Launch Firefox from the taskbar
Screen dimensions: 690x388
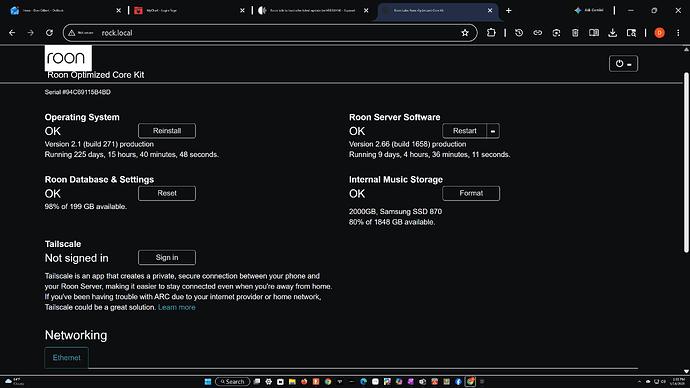pos(304,381)
